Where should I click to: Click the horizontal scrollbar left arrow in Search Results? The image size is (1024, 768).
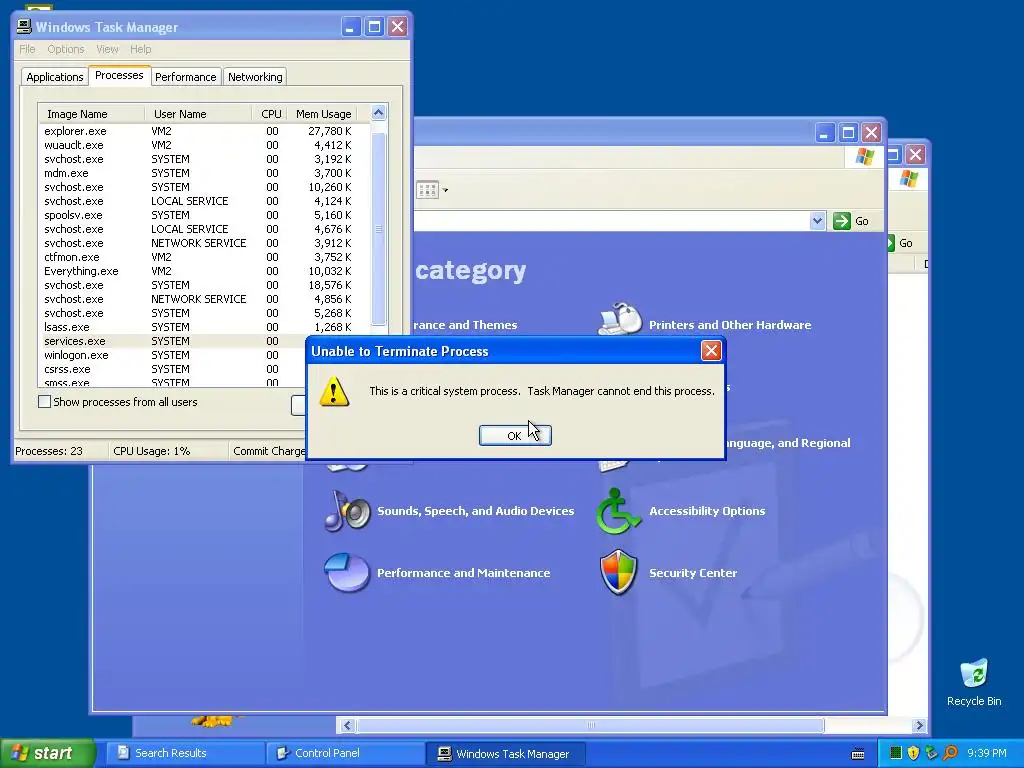[x=347, y=725]
